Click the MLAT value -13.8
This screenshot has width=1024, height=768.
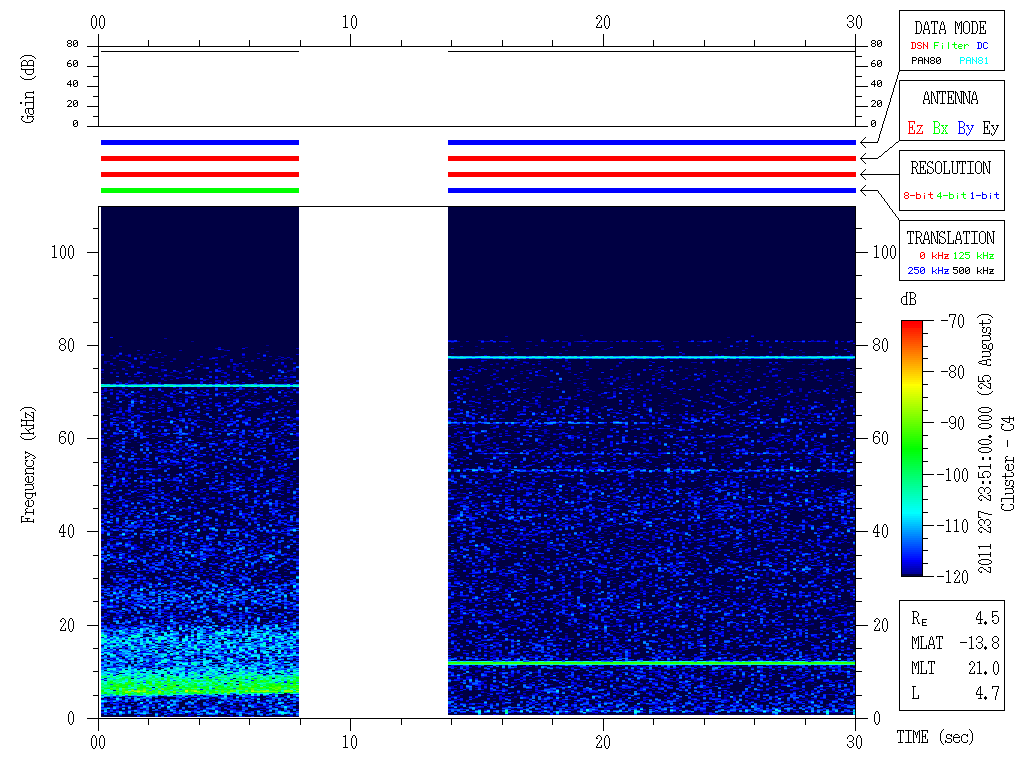979,643
